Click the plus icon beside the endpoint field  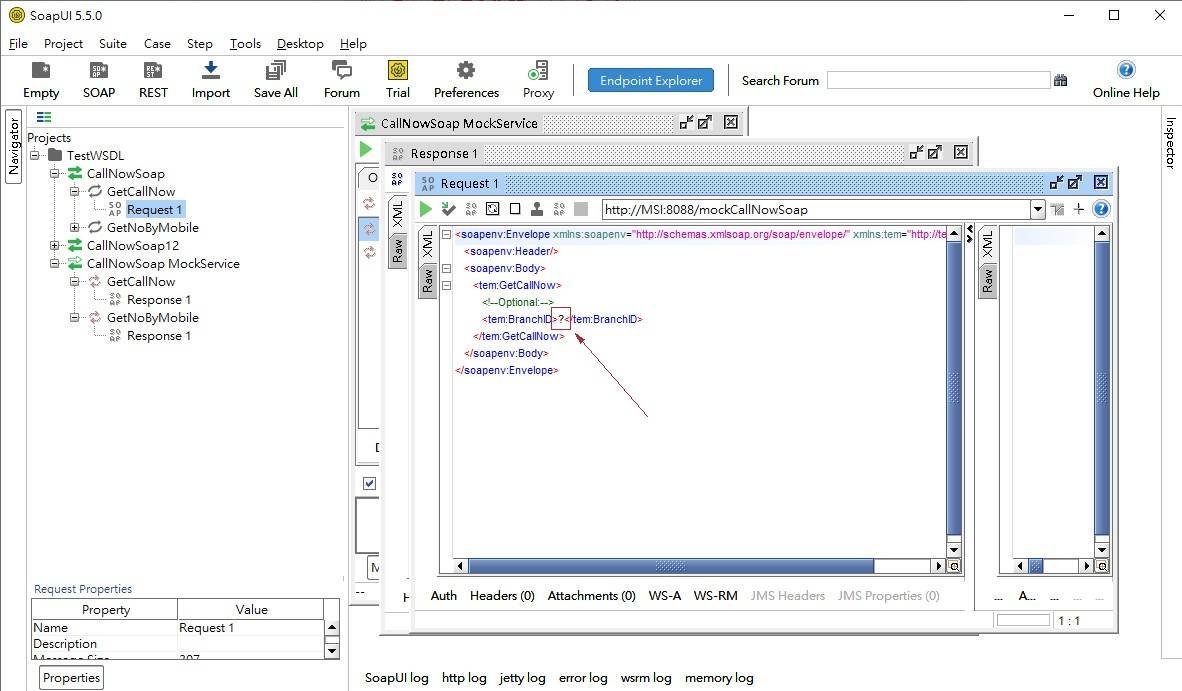point(1079,209)
